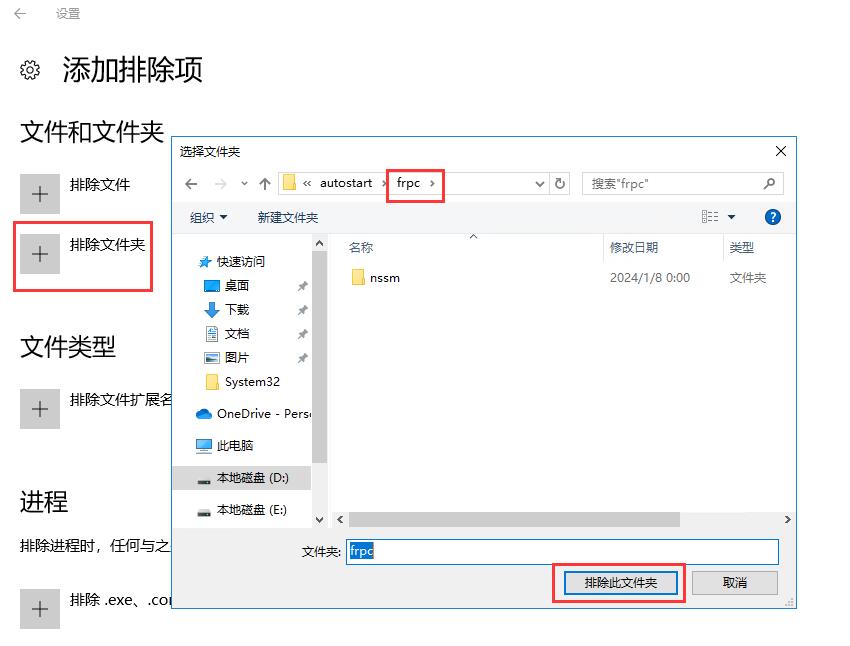Screen dimensions: 850x646
Task: Open the recent locations dropdown arrow
Action: [244, 184]
